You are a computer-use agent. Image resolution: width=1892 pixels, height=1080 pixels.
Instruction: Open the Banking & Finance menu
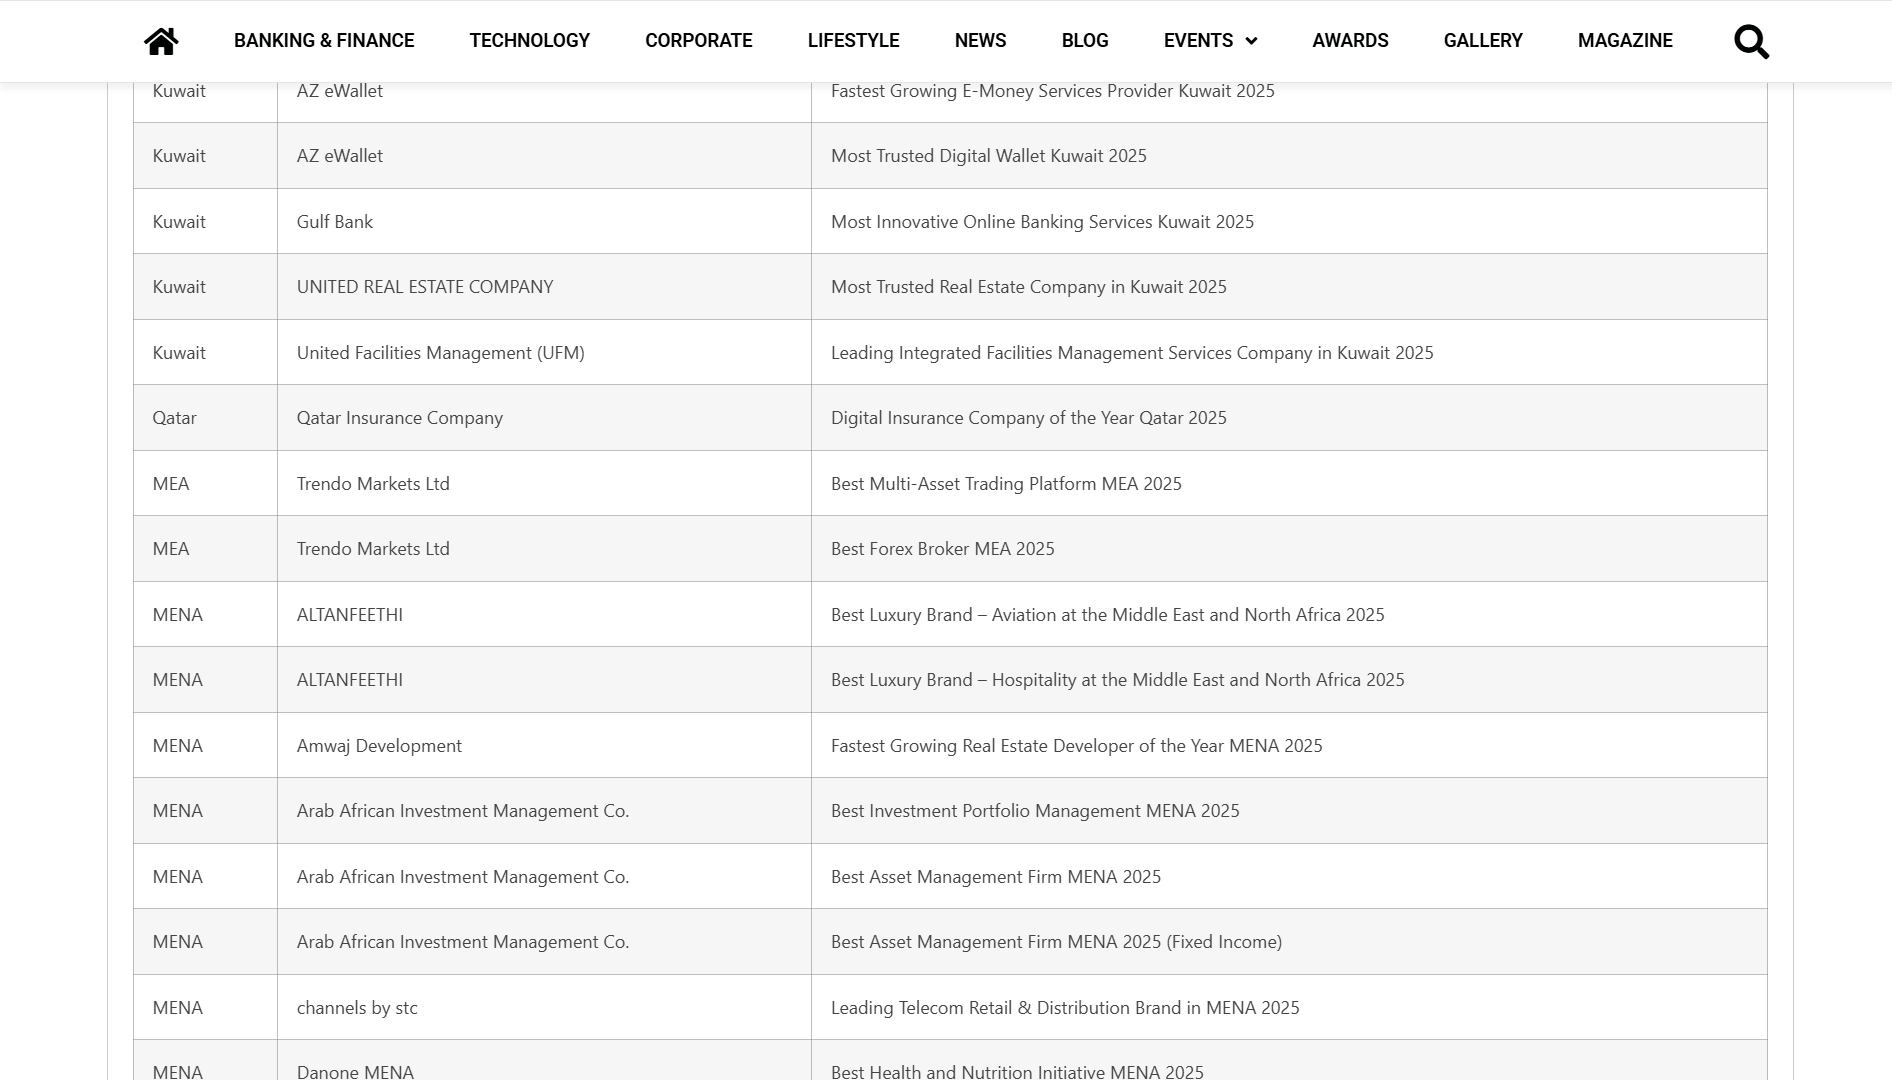pos(324,41)
